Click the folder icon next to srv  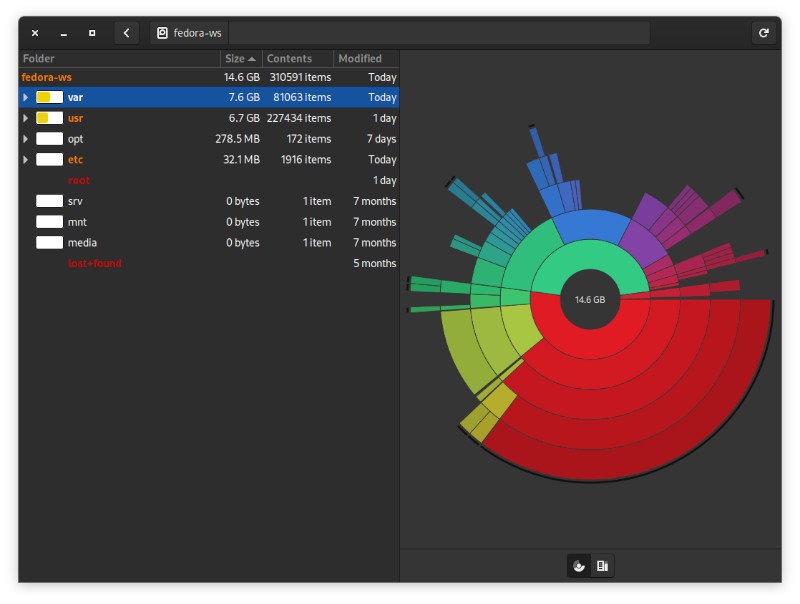click(x=47, y=201)
